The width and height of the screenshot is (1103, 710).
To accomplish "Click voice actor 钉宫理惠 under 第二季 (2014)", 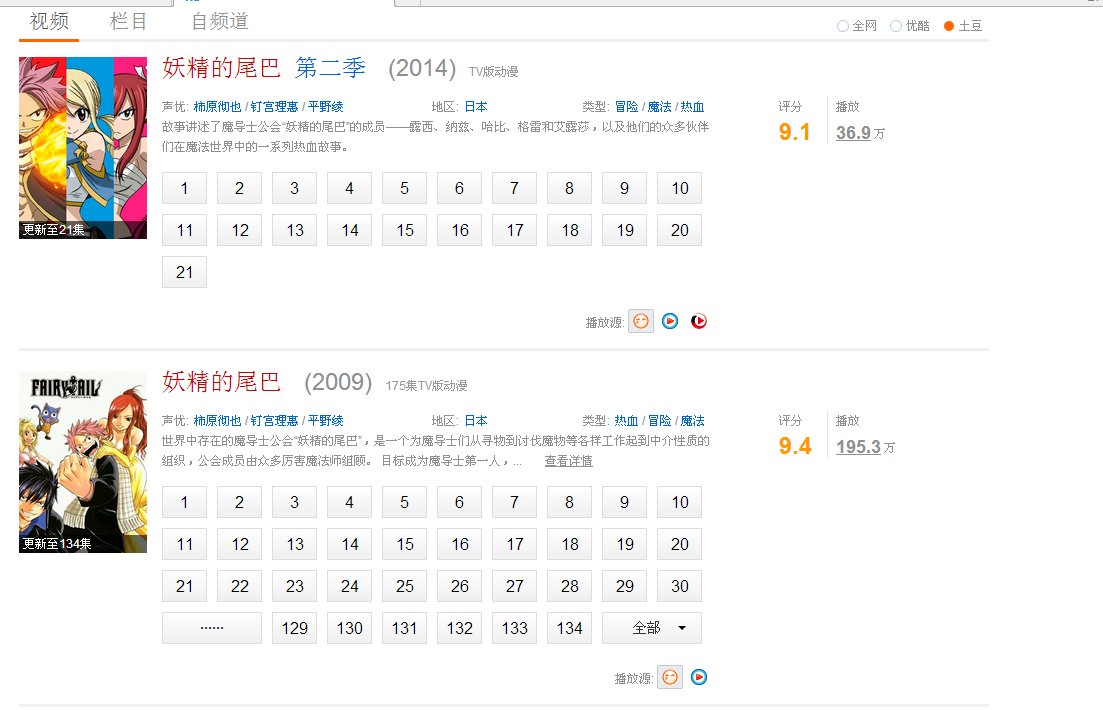I will 274,107.
